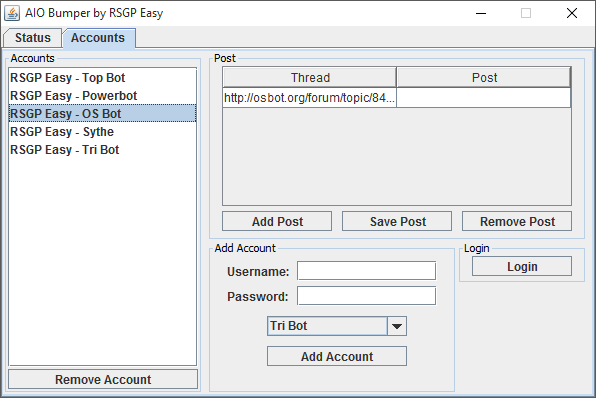Pick RSGP Easy - Sythe account
596x398 pixels.
pyautogui.click(x=102, y=132)
